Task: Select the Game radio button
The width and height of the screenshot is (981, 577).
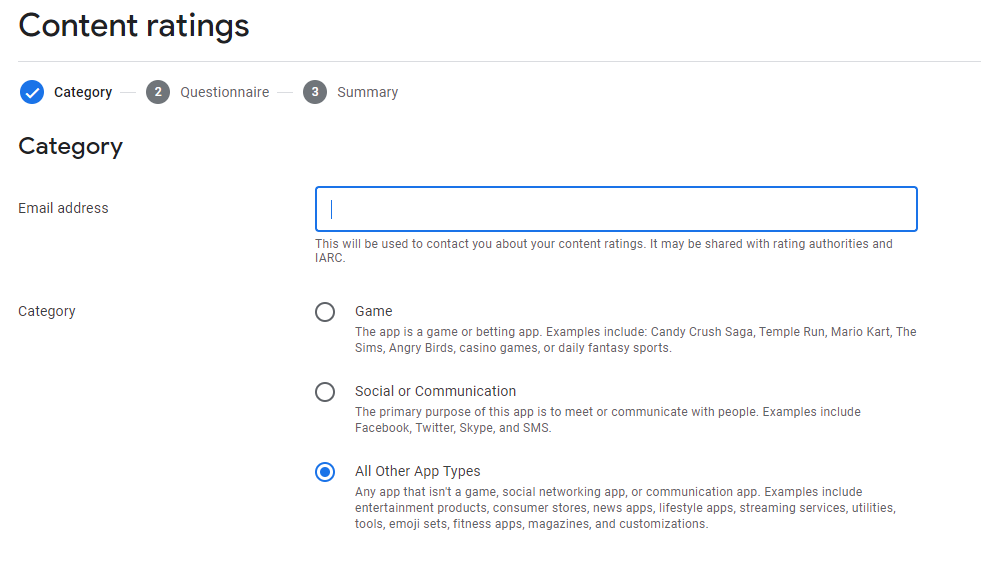Action: (325, 312)
